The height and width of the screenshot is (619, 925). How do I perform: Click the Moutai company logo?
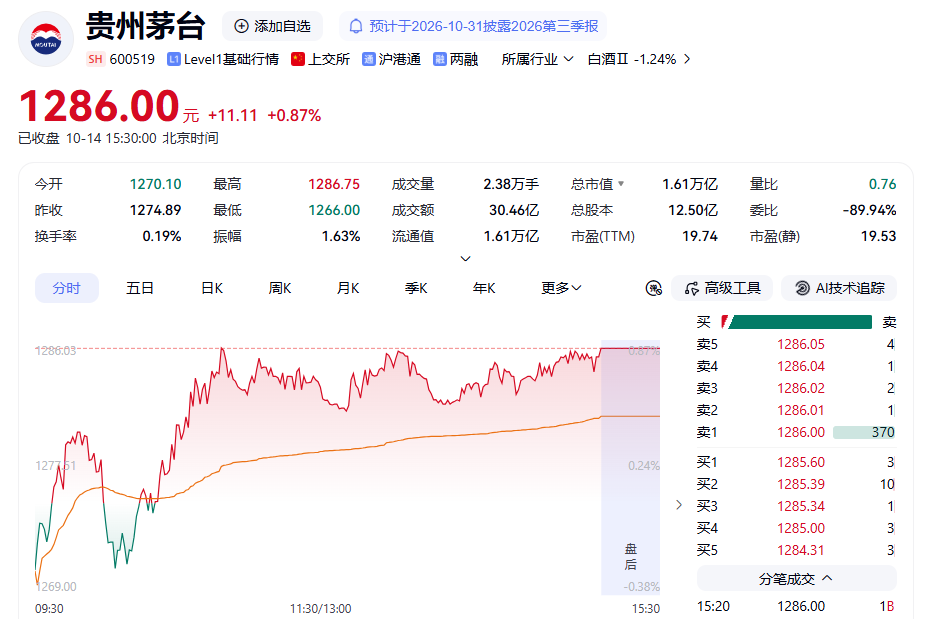[46, 38]
